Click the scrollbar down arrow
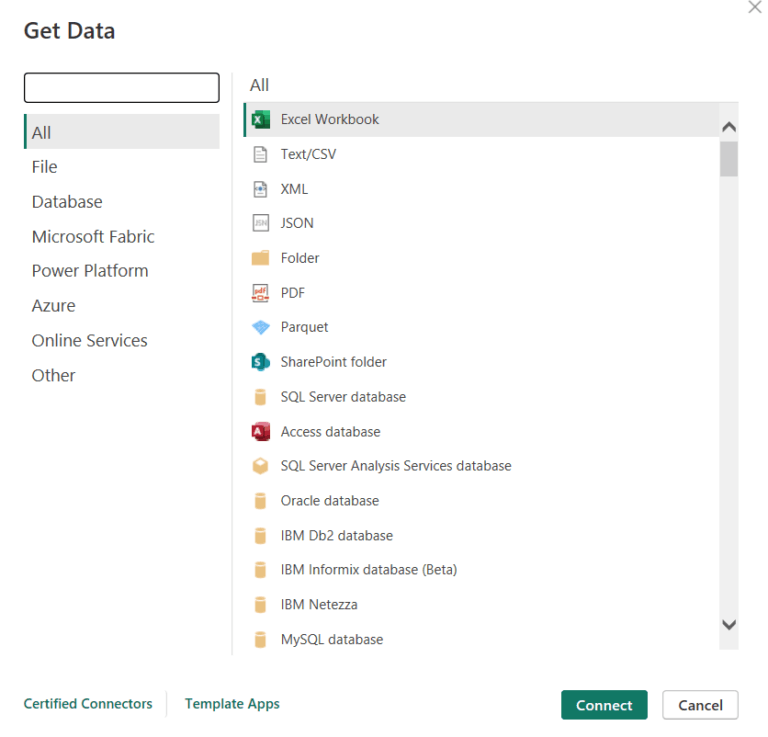The height and width of the screenshot is (737, 768). 729,625
